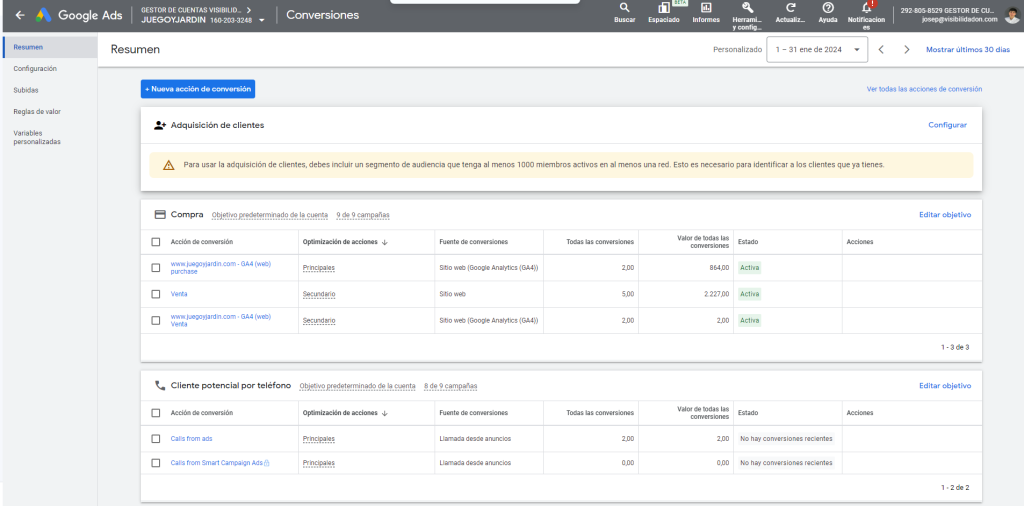This screenshot has width=1024, height=506.
Task: Select all rows in Compra table
Action: pos(155,242)
